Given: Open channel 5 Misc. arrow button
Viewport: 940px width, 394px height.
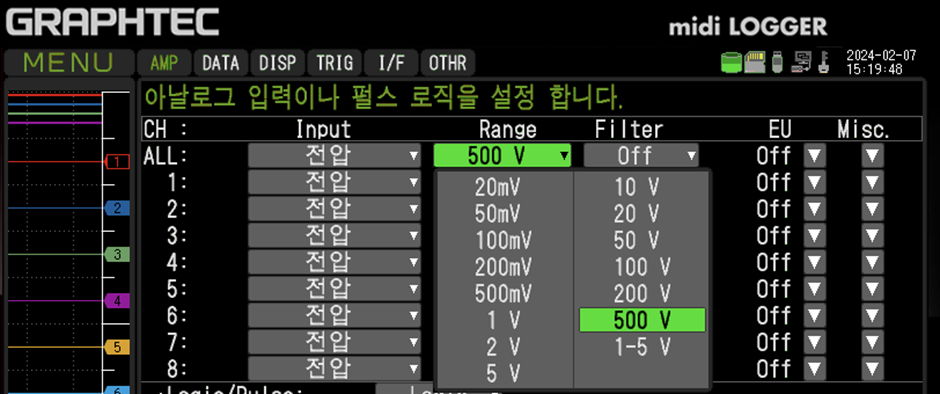Looking at the screenshot, I should click(872, 289).
